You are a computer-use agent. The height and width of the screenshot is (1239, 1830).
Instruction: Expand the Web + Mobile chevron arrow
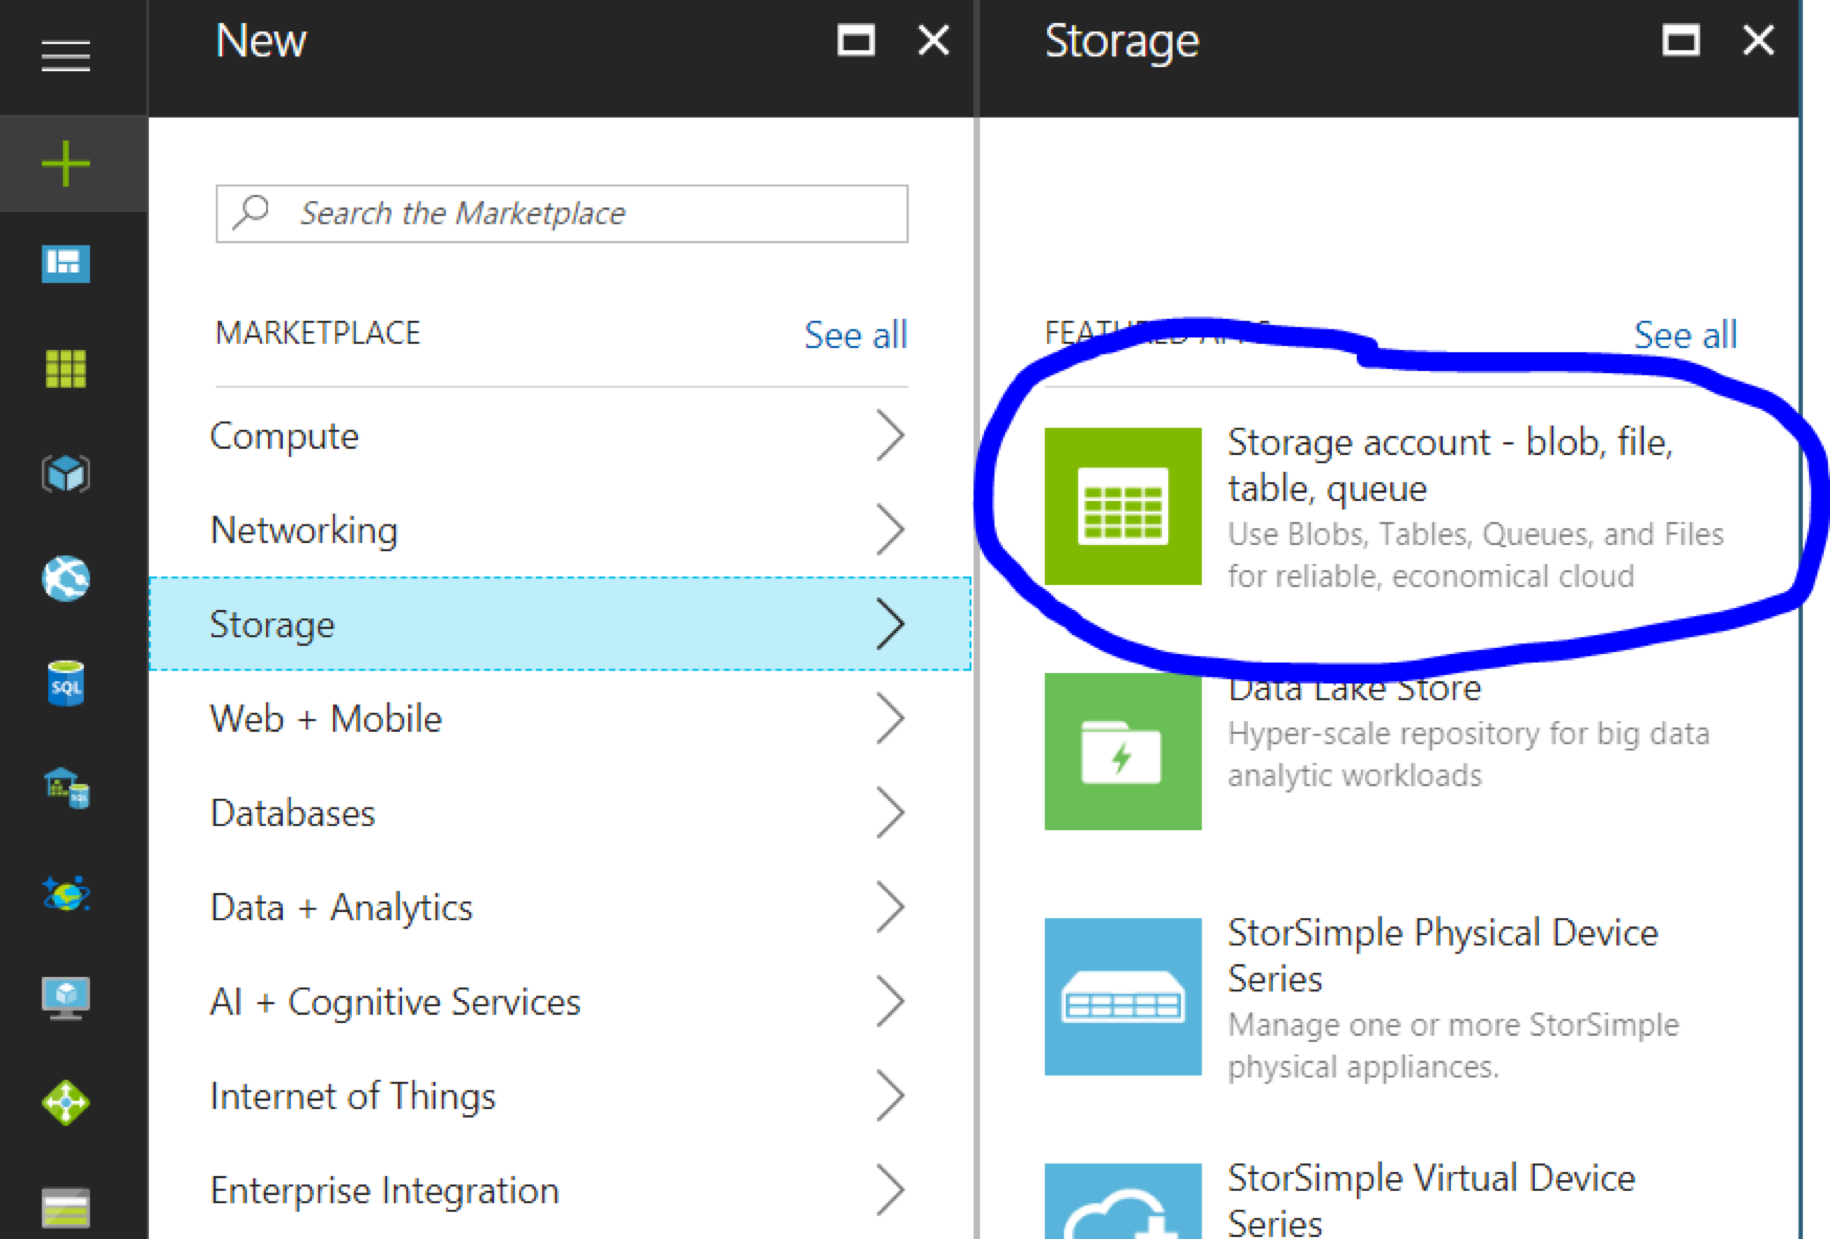(890, 719)
